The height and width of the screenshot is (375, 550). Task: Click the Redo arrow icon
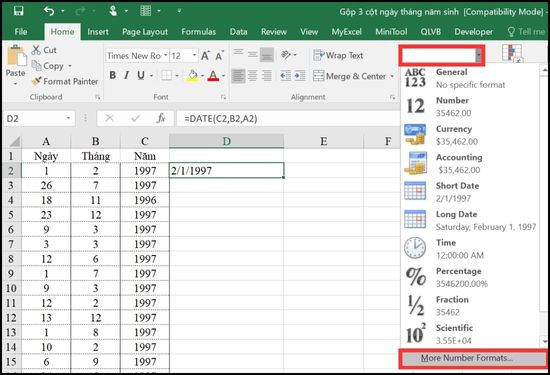80,12
